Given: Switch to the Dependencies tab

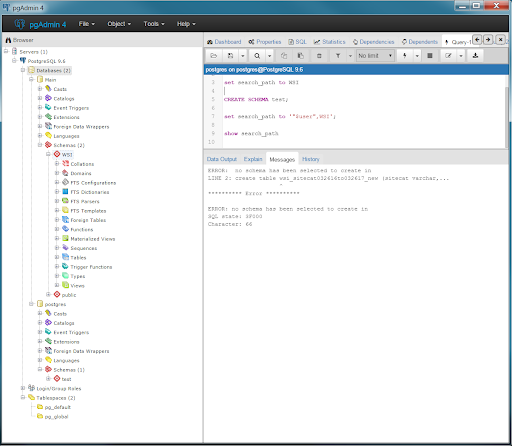Looking at the screenshot, I should coord(373,42).
